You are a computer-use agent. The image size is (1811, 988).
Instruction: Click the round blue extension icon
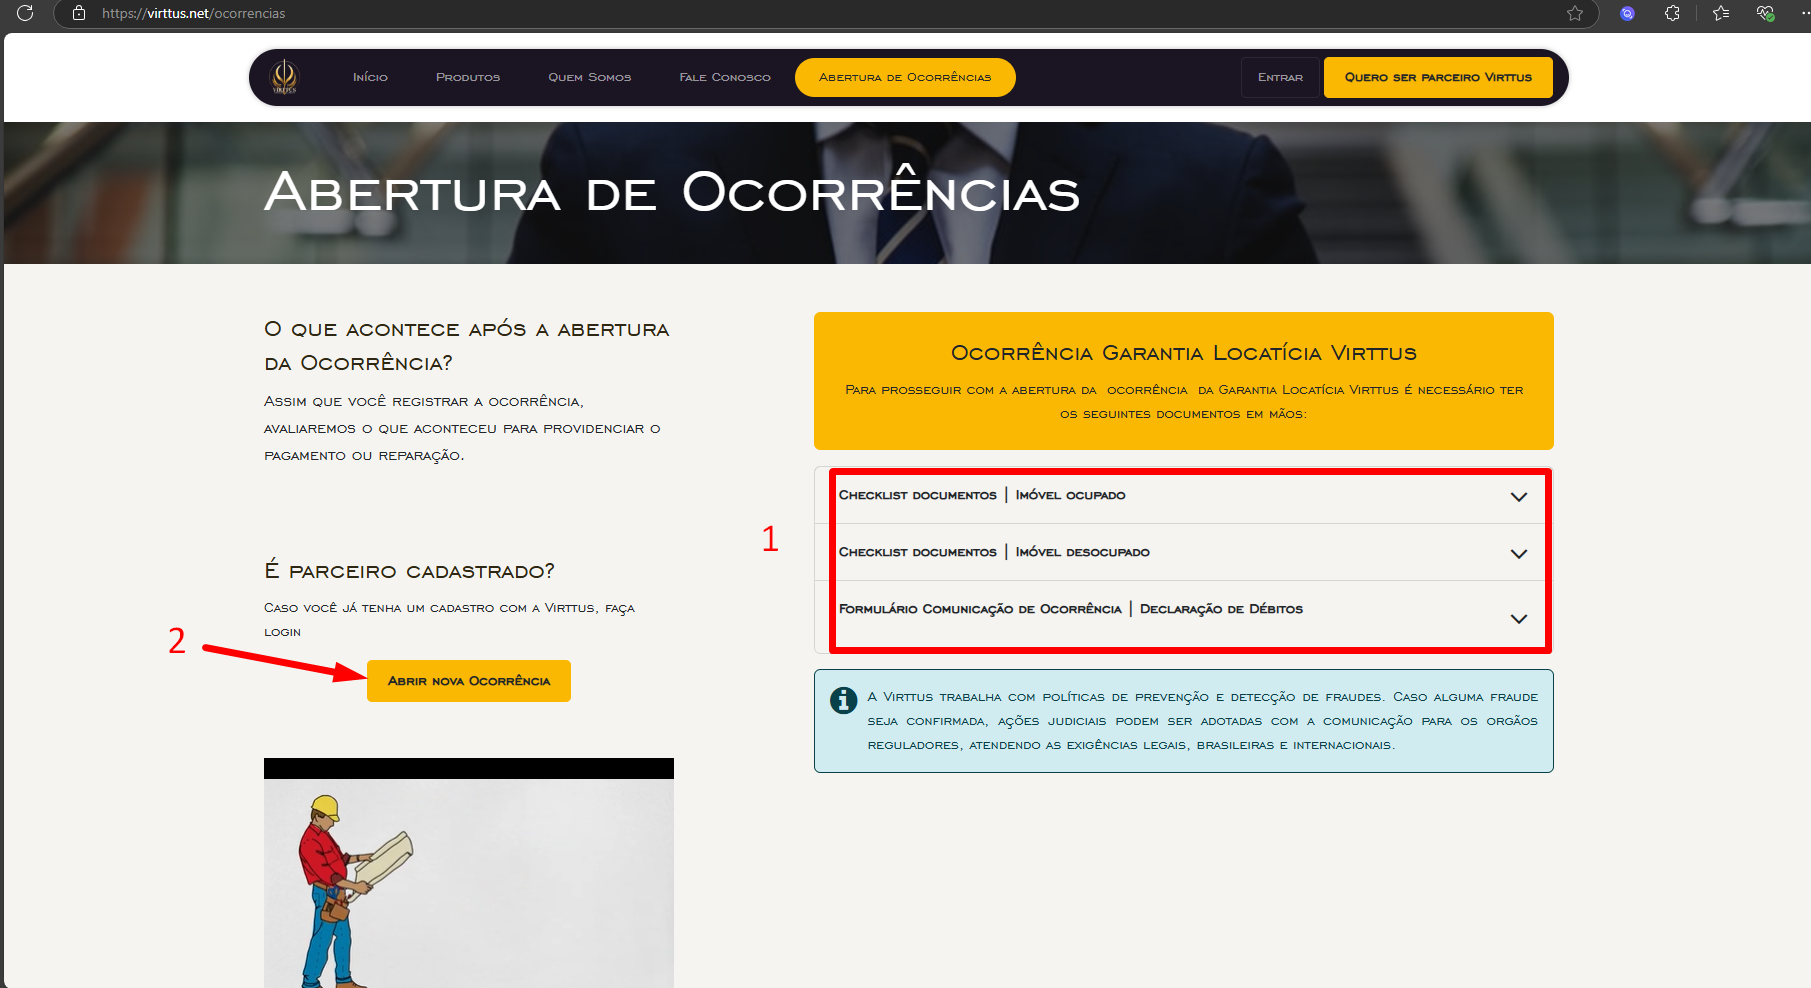point(1627,13)
